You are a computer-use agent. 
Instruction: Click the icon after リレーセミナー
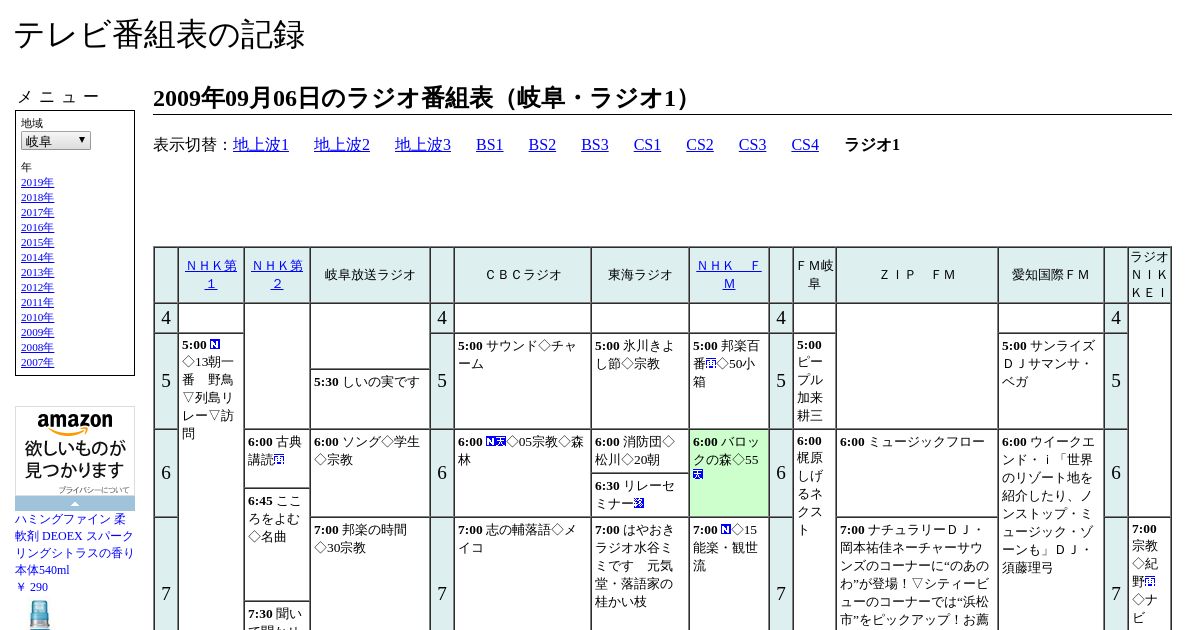(x=639, y=503)
